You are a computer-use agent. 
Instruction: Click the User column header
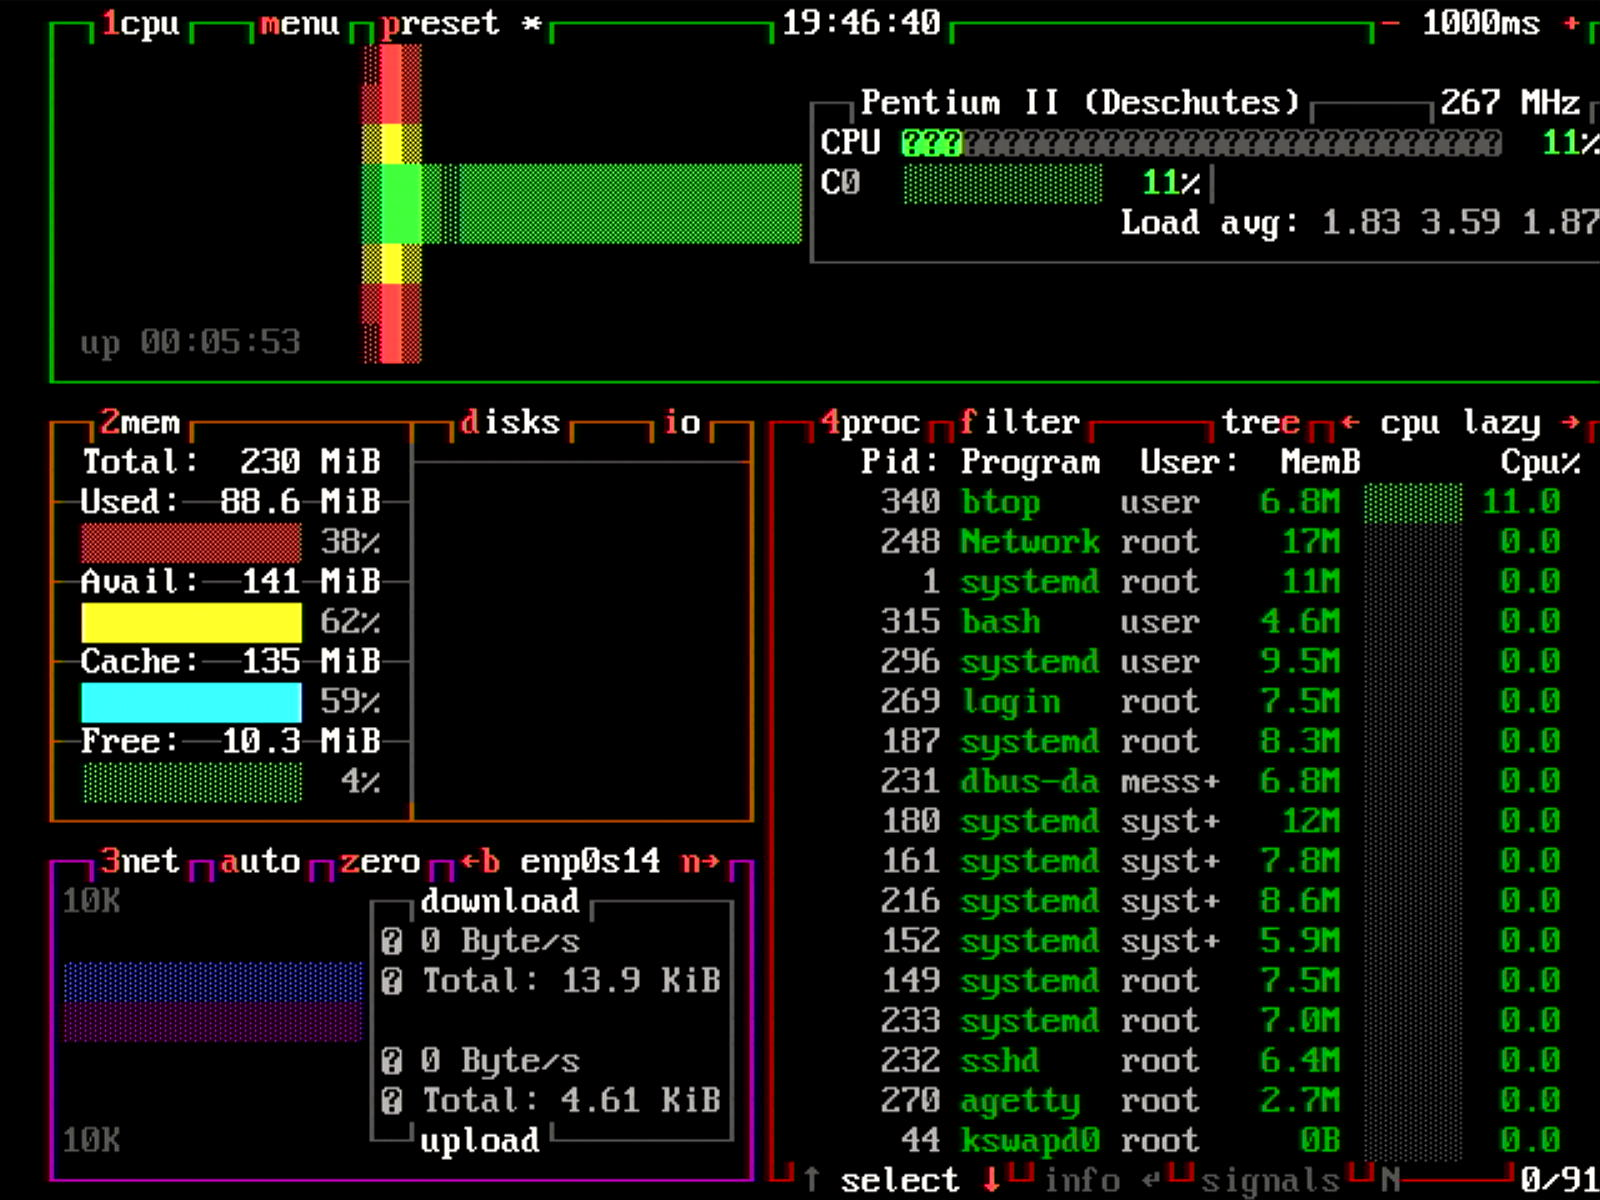pyautogui.click(x=1190, y=462)
